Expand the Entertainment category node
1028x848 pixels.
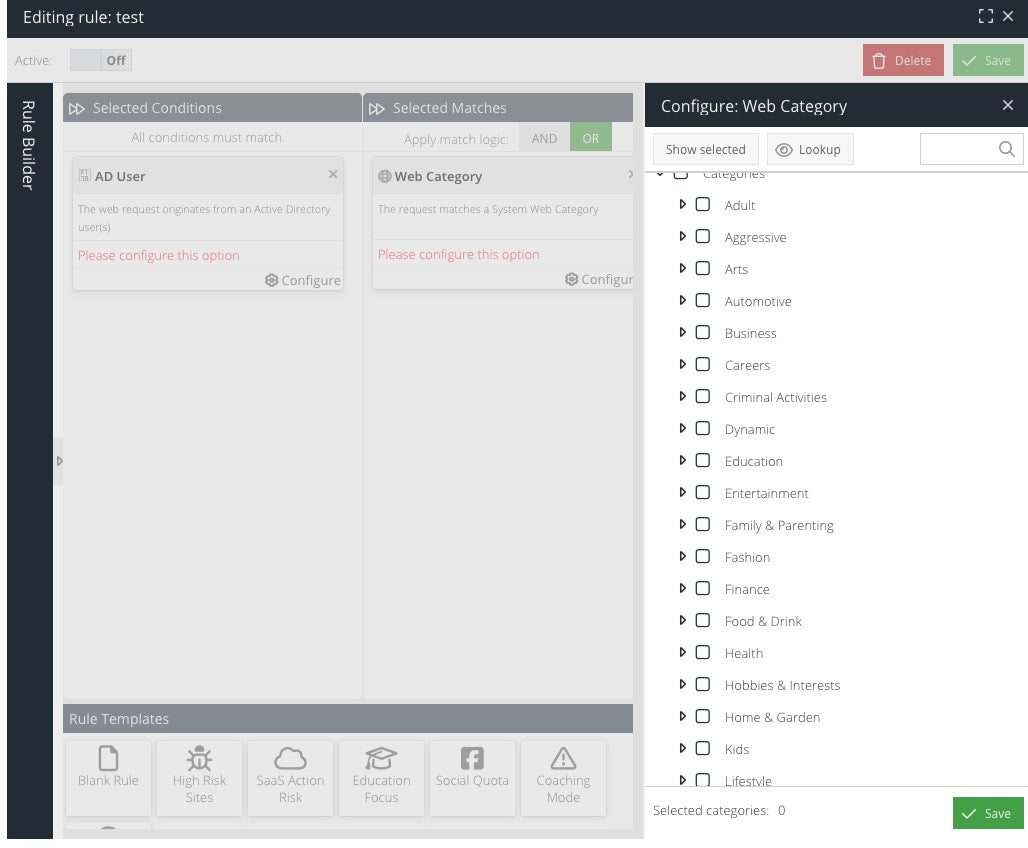coord(683,493)
